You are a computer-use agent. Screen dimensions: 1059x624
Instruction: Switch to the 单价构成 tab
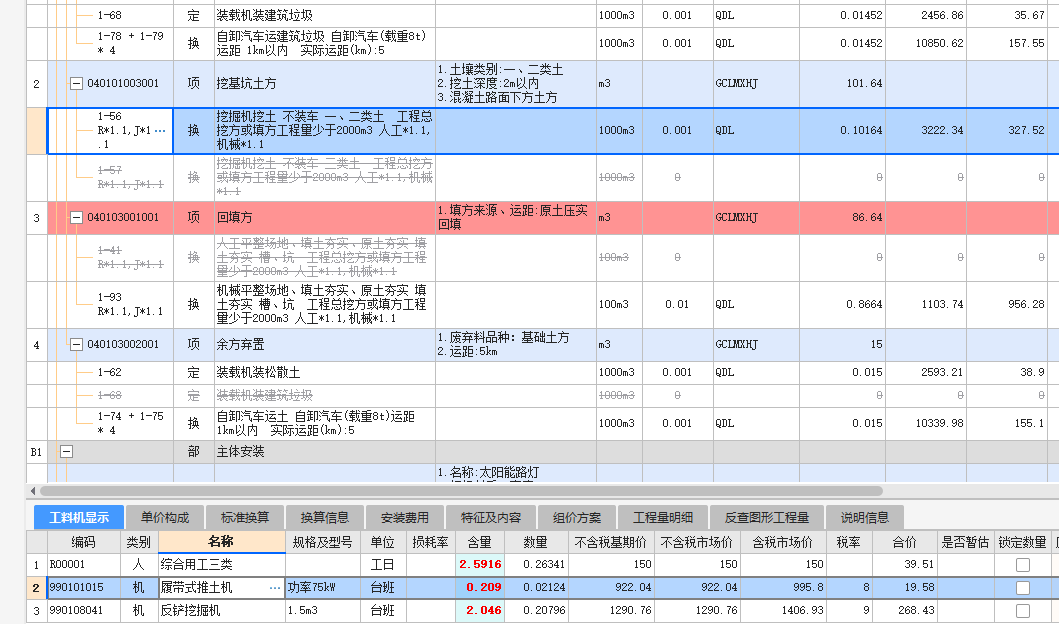pos(165,518)
